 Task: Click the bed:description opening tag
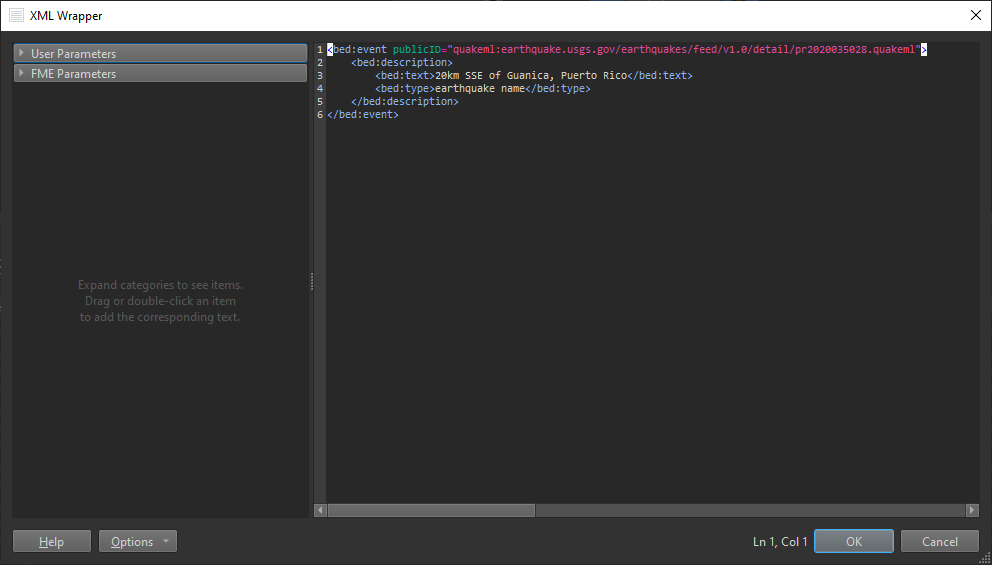tap(402, 63)
